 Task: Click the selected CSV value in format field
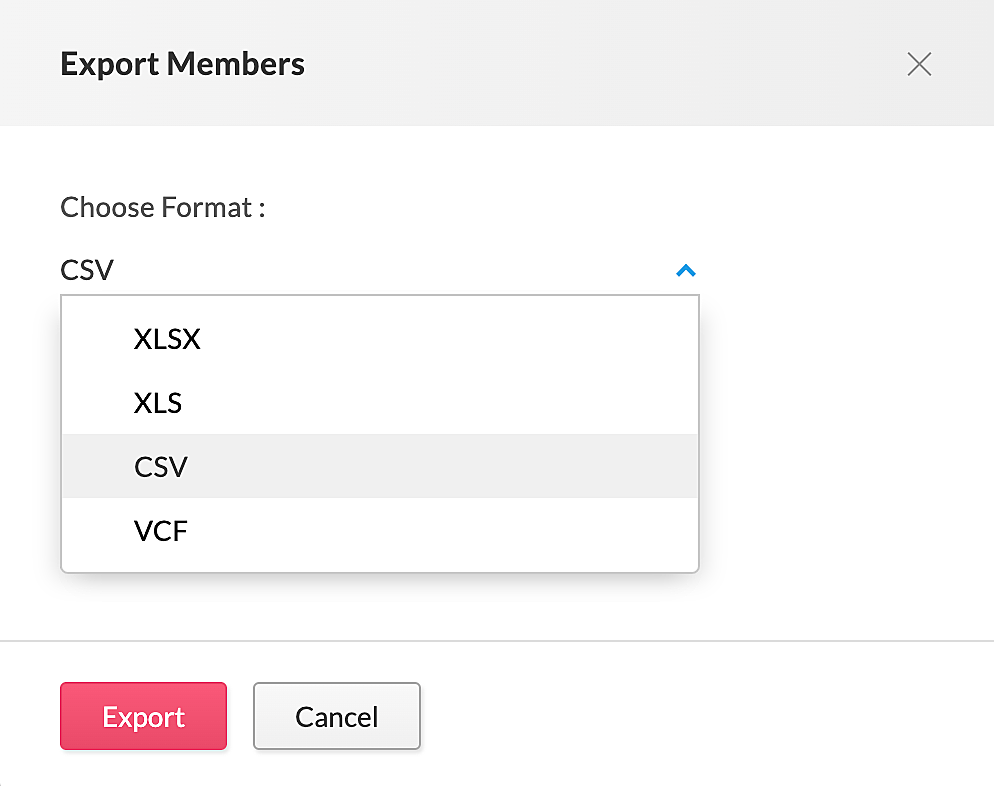[88, 270]
